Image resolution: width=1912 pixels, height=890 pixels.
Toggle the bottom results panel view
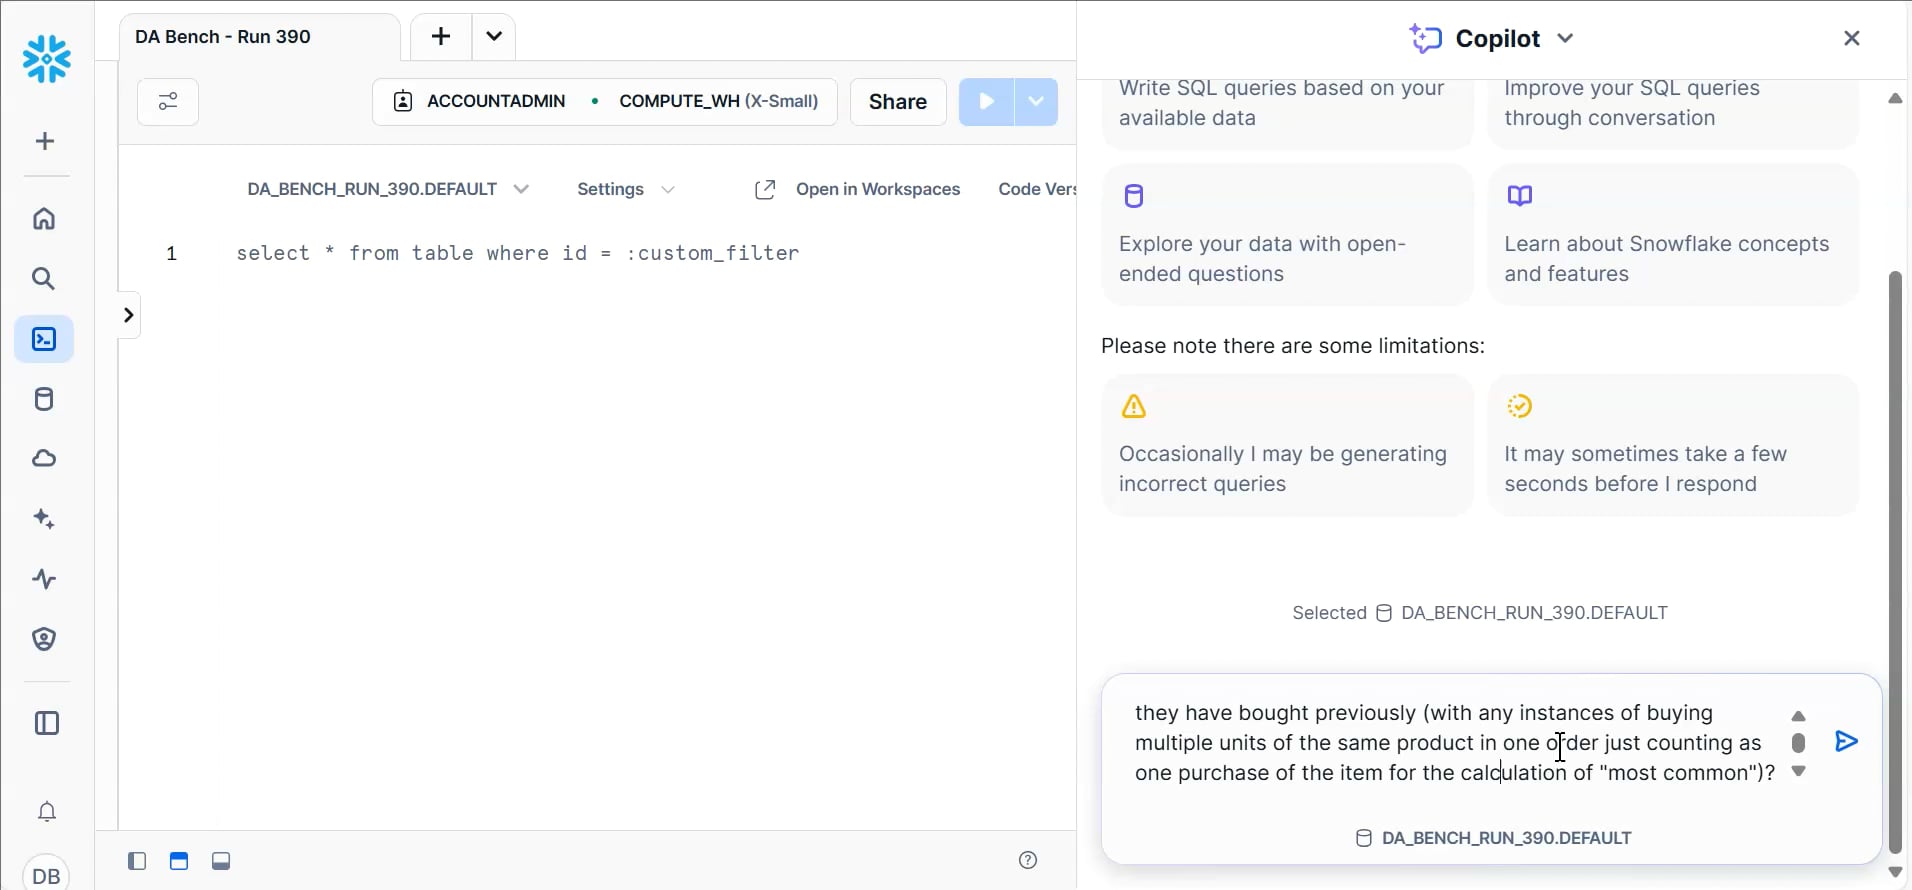pyautogui.click(x=221, y=861)
